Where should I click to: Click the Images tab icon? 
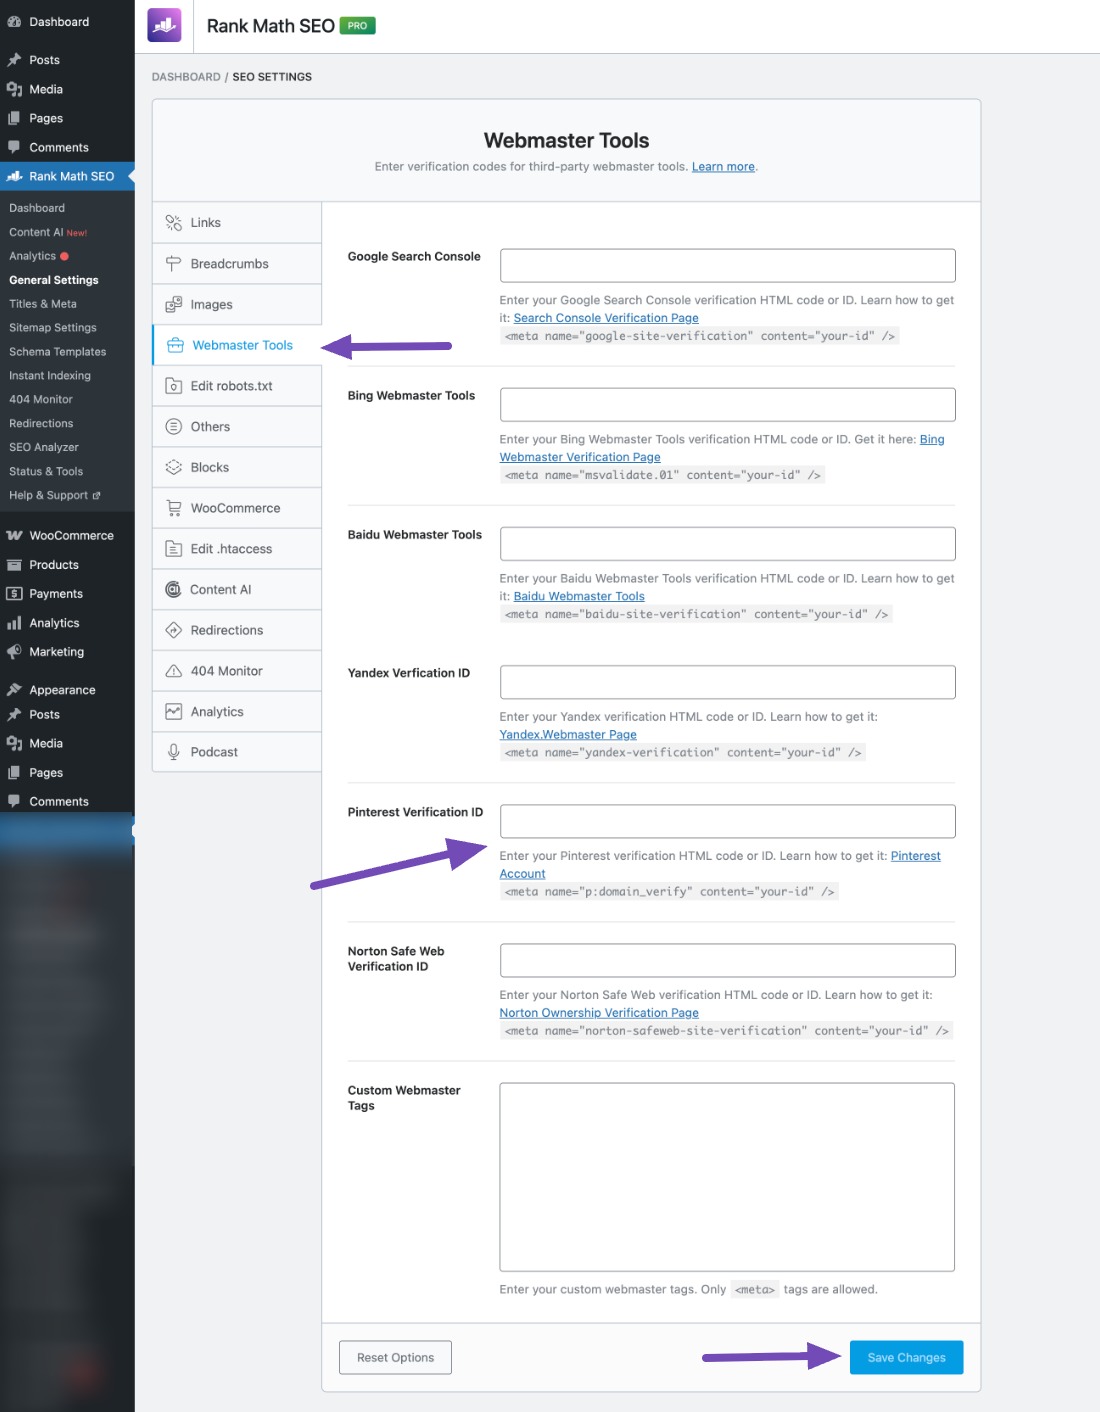173,304
